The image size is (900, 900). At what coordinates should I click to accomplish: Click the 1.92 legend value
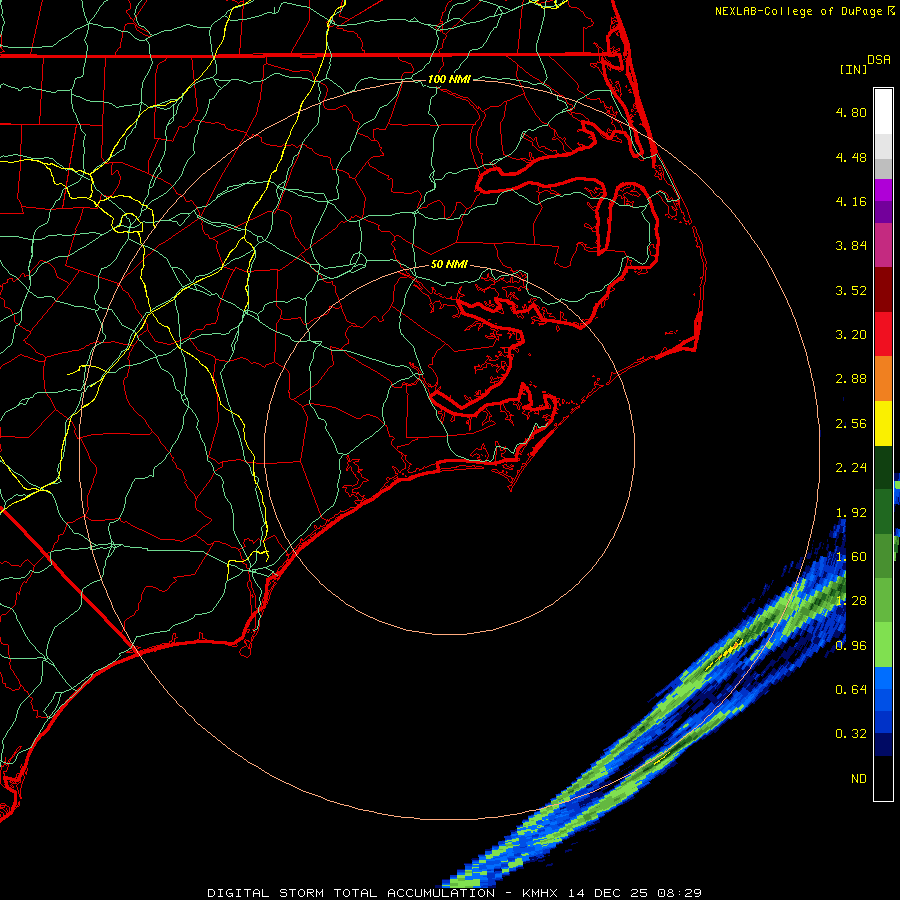[851, 513]
